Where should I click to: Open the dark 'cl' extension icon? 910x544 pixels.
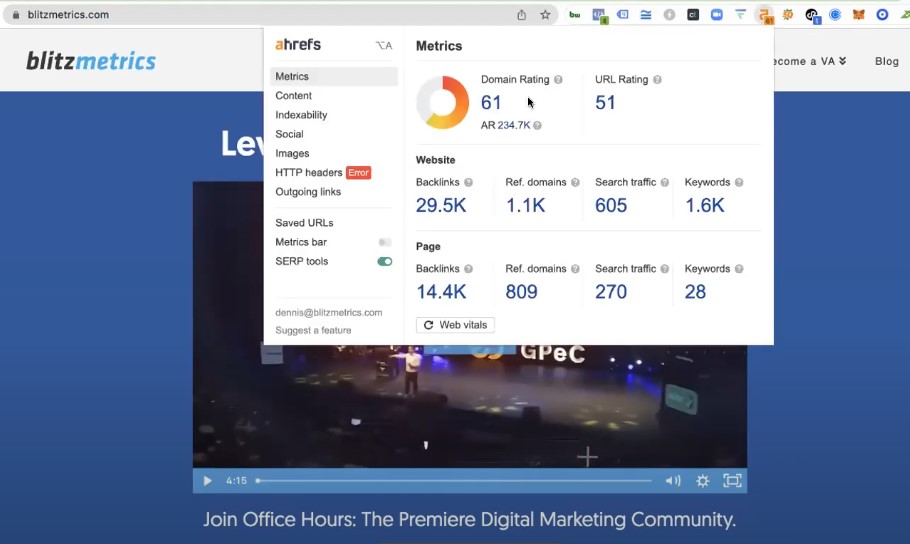click(693, 15)
